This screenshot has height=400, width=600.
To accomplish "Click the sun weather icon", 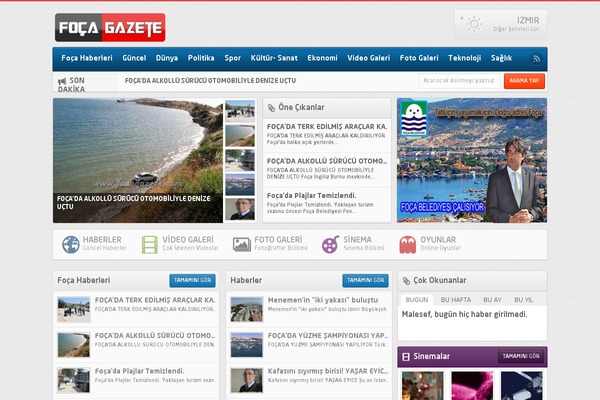I will pos(473,24).
